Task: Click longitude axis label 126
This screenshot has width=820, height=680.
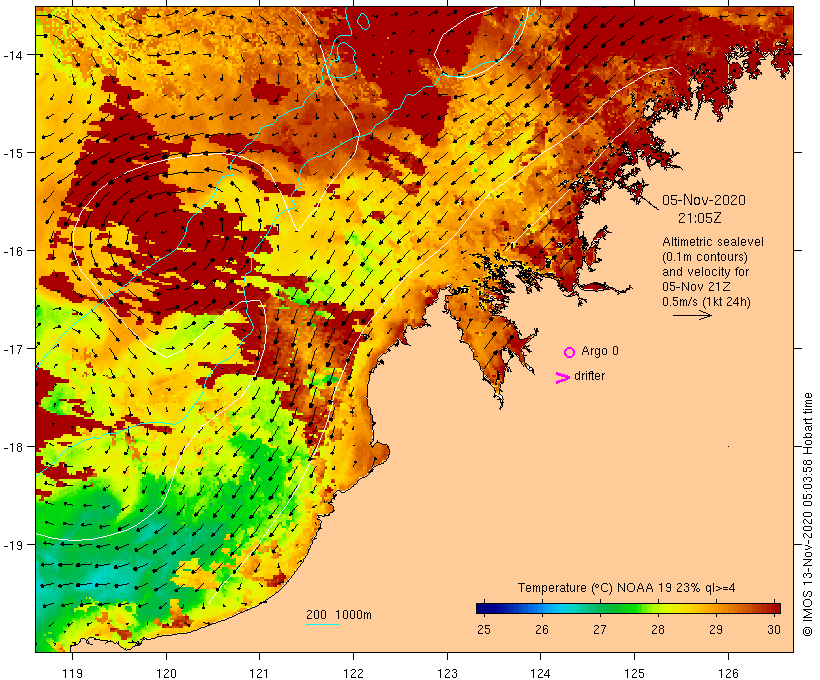Action: 728,673
